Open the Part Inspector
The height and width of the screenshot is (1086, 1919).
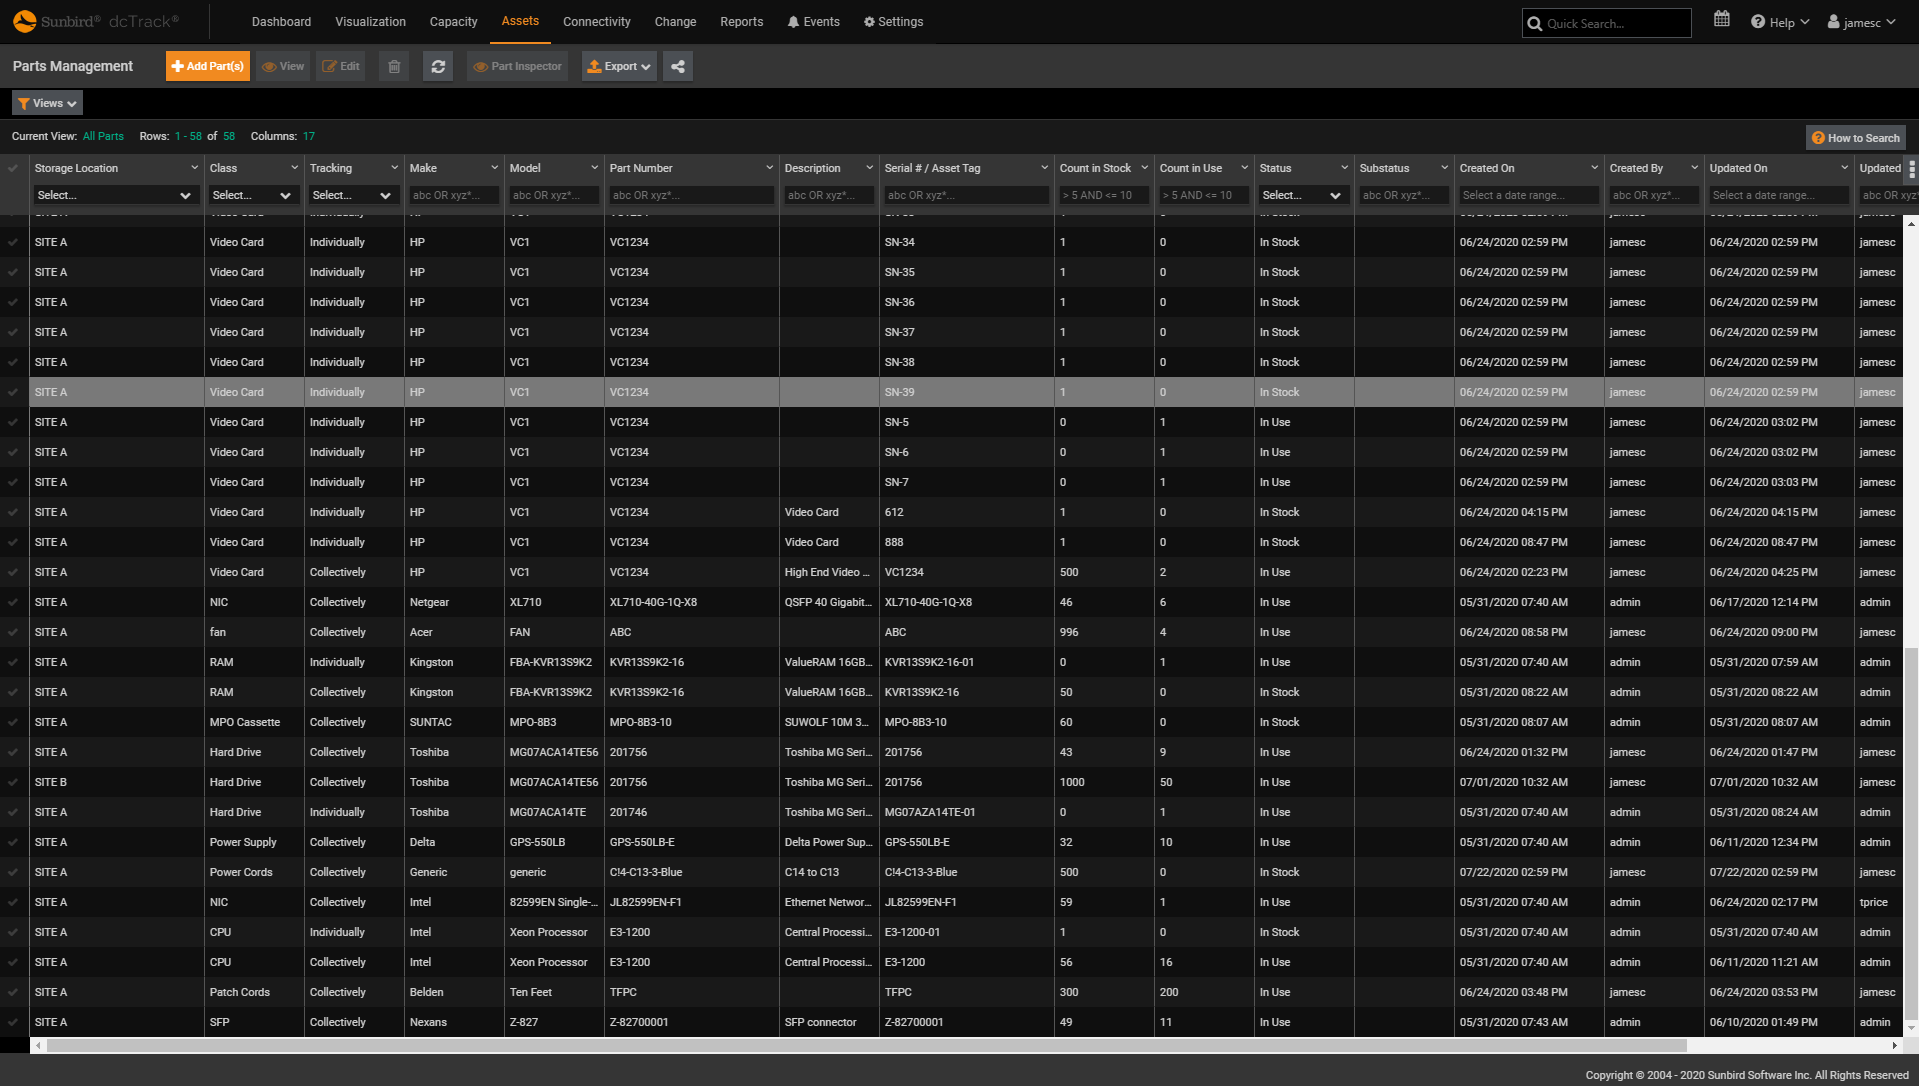coord(517,66)
